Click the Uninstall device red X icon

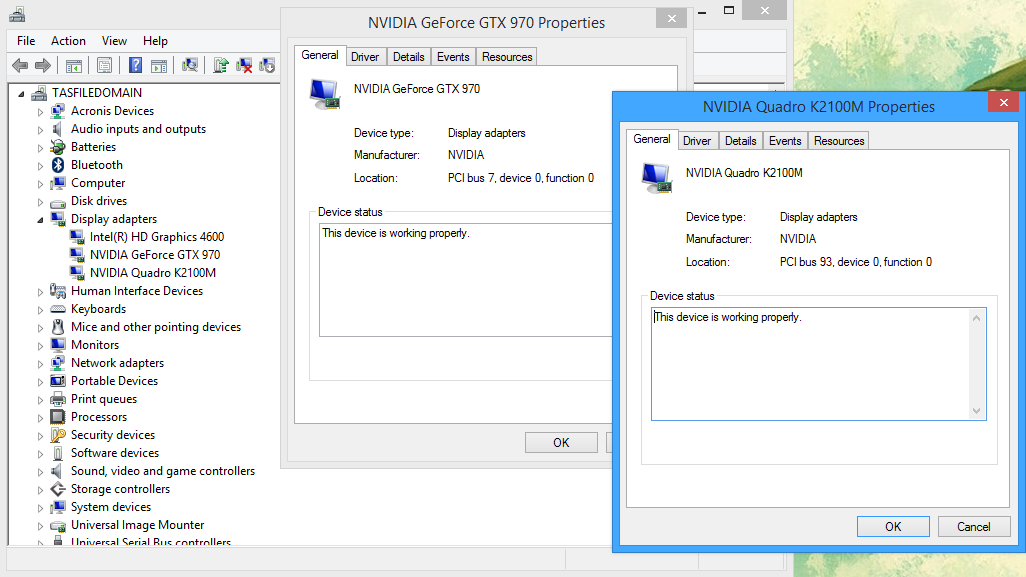tap(244, 65)
